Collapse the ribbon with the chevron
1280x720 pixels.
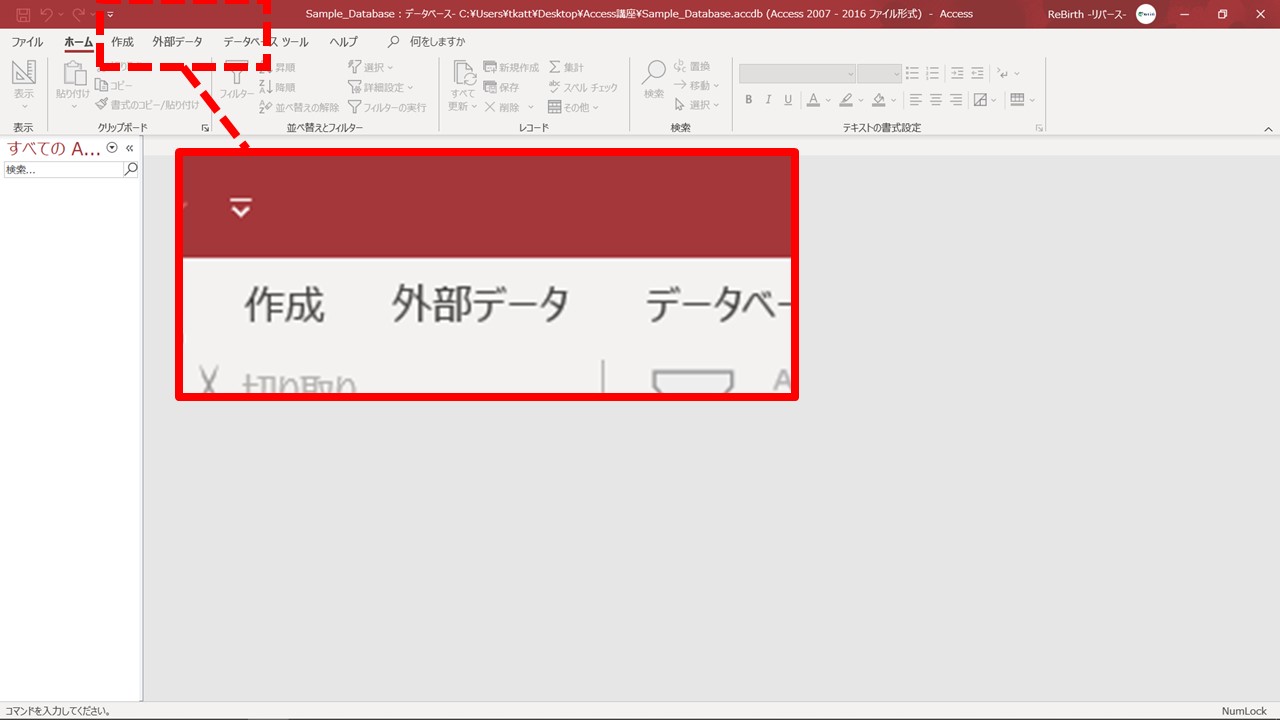1268,129
